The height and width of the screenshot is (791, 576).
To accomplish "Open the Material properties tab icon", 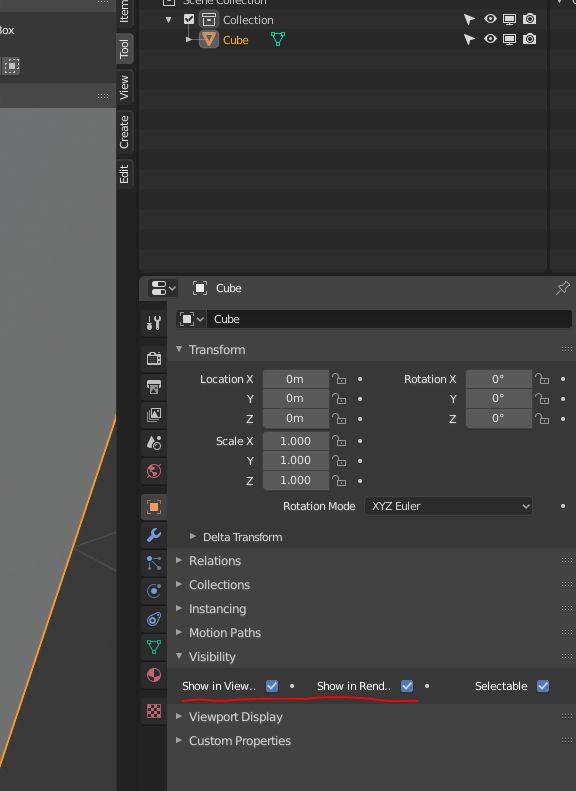I will coord(154,675).
